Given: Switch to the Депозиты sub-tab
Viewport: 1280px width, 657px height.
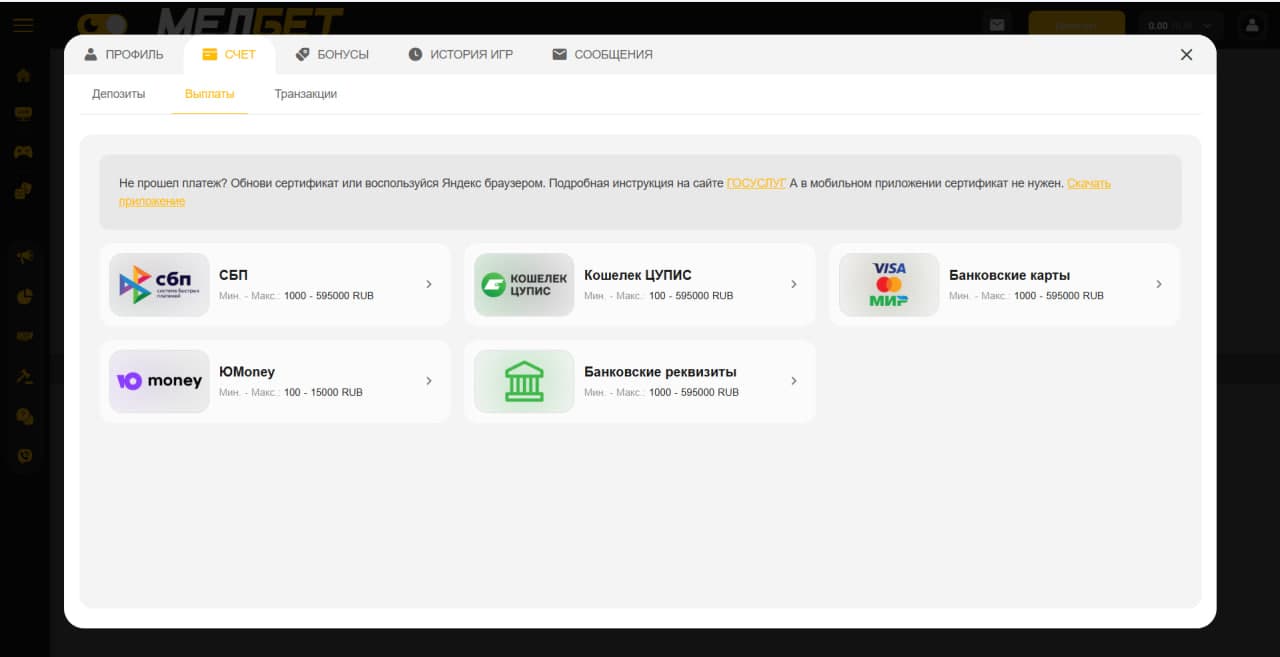Looking at the screenshot, I should point(119,94).
